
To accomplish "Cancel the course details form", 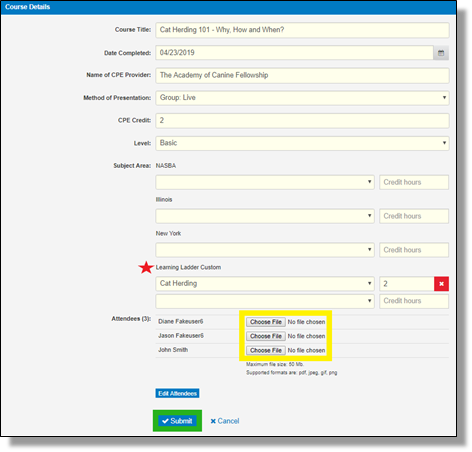I will pyautogui.click(x=225, y=421).
